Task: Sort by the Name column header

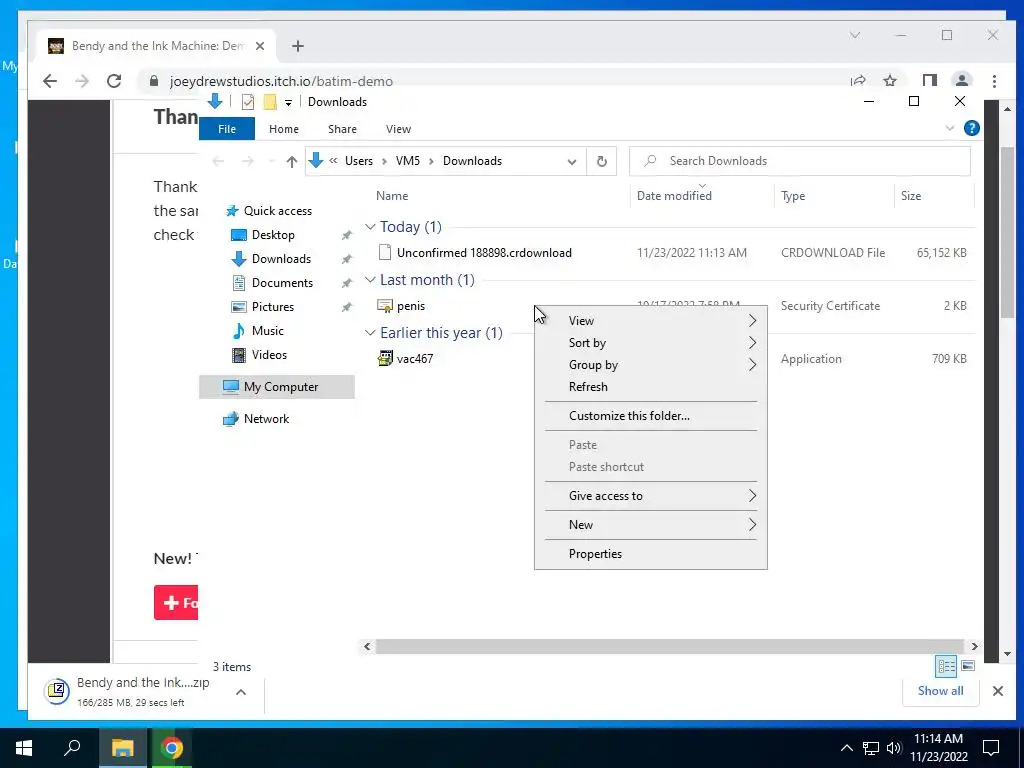Action: click(x=392, y=196)
